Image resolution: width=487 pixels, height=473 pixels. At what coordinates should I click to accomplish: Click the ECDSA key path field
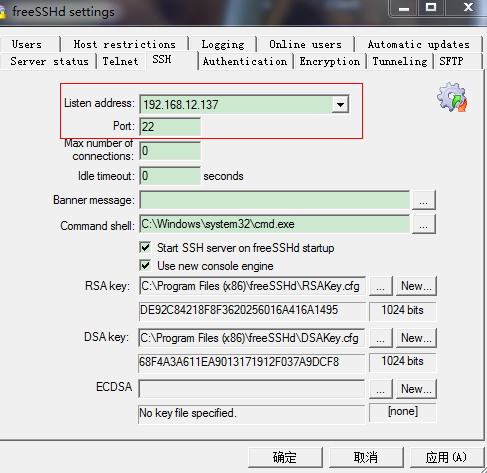click(252, 389)
